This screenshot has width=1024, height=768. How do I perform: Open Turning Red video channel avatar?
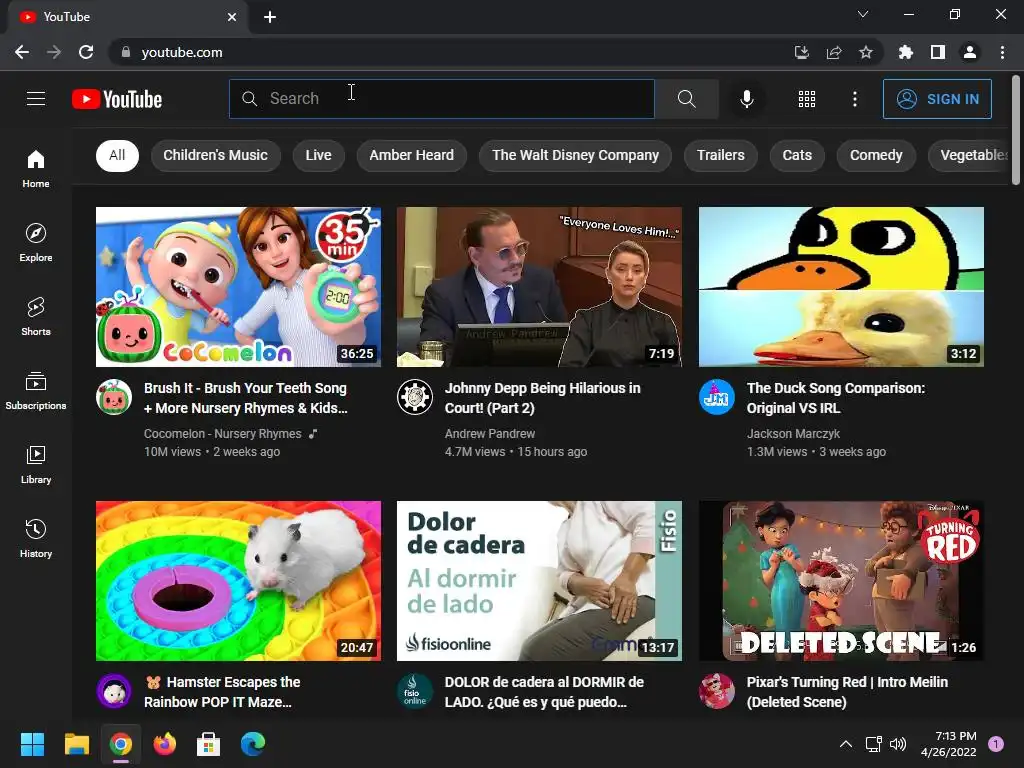click(x=717, y=691)
